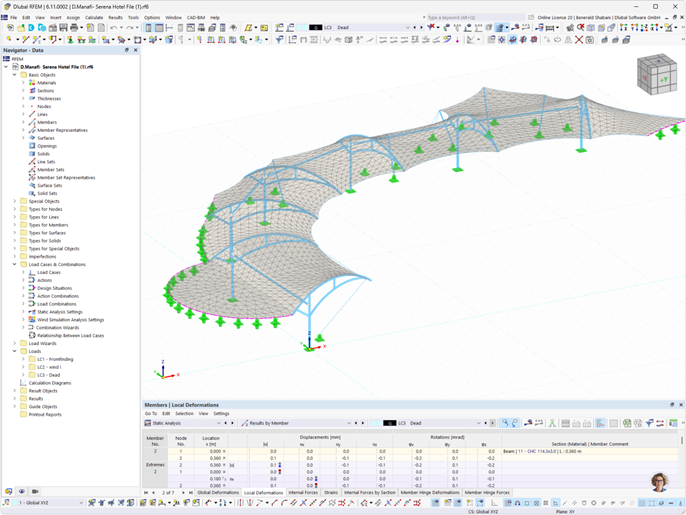686x515 pixels.
Task: Click the support avatar in bottom corner
Action: [659, 481]
